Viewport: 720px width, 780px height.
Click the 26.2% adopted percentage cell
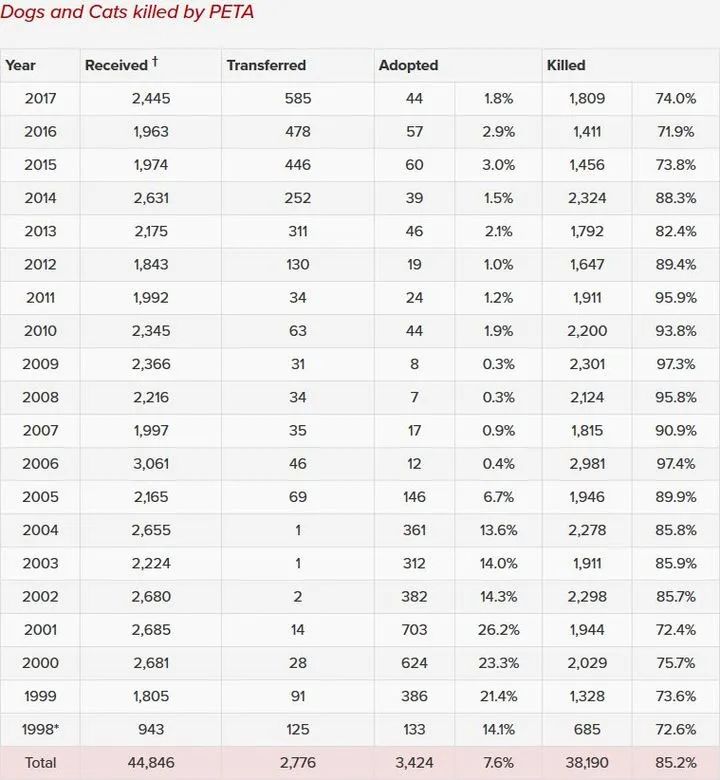tap(496, 629)
